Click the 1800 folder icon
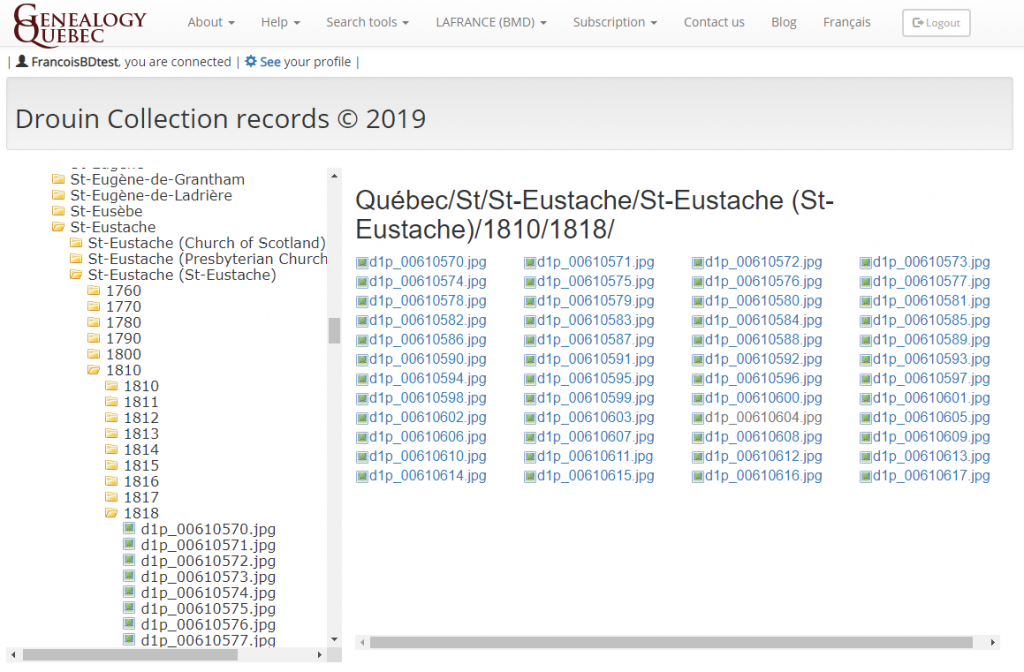 pos(94,354)
